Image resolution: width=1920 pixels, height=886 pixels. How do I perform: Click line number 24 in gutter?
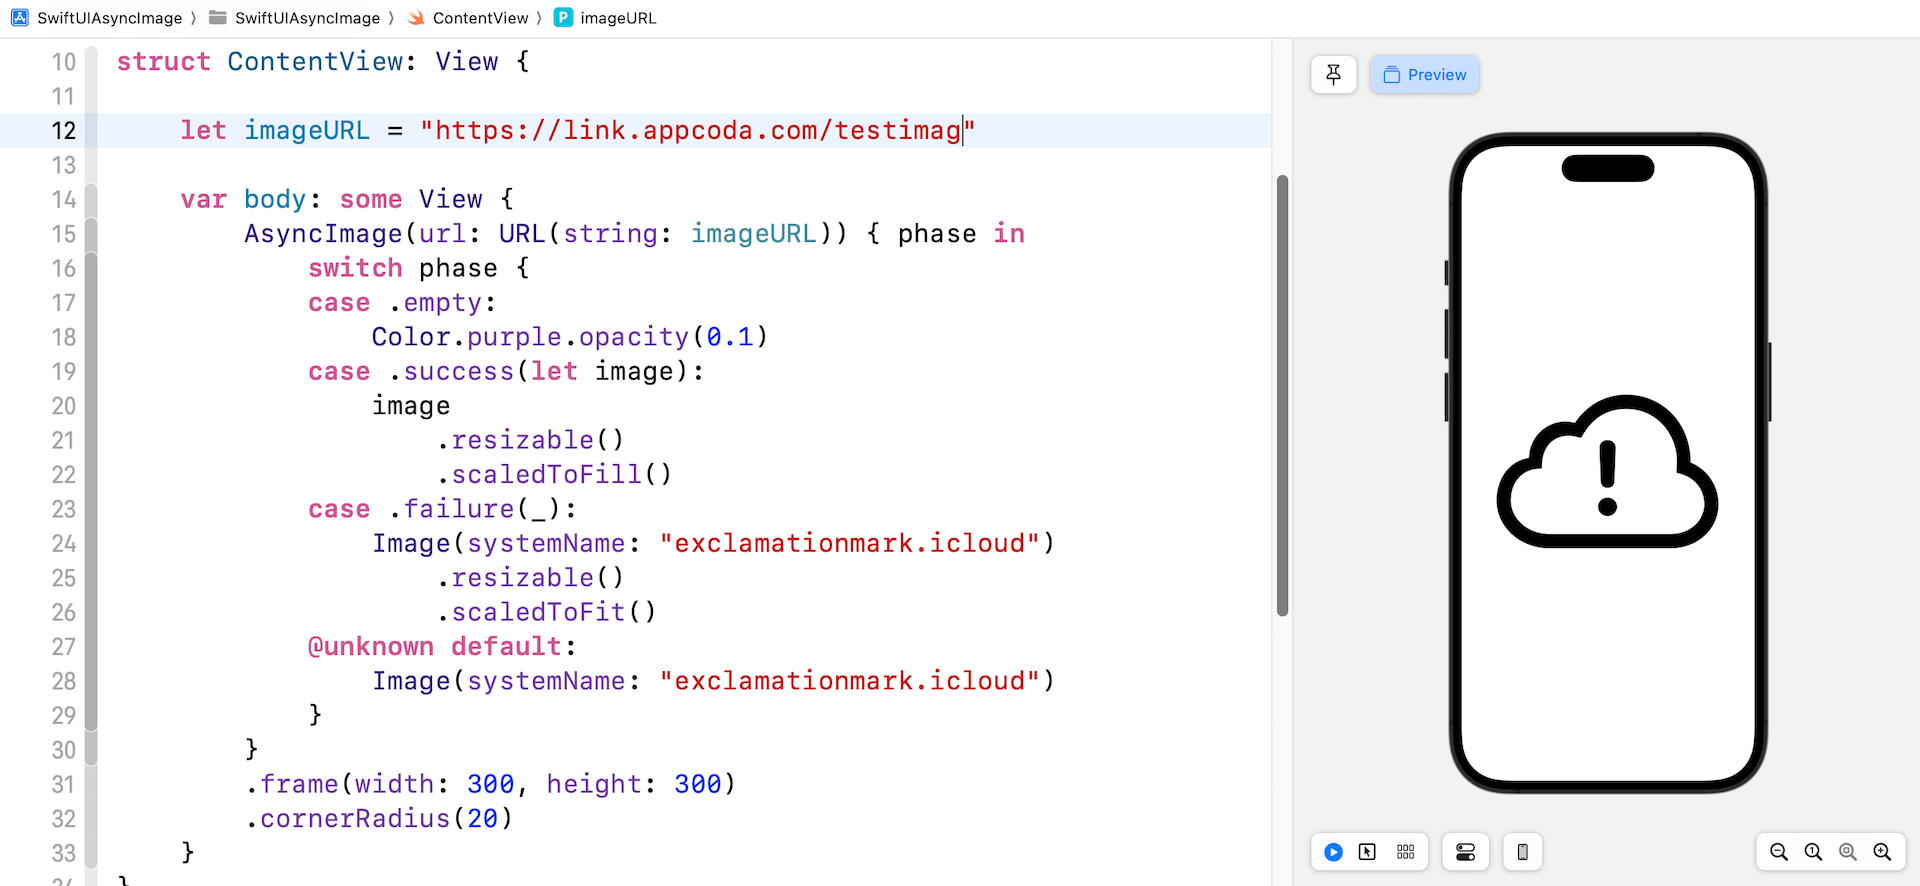(63, 544)
